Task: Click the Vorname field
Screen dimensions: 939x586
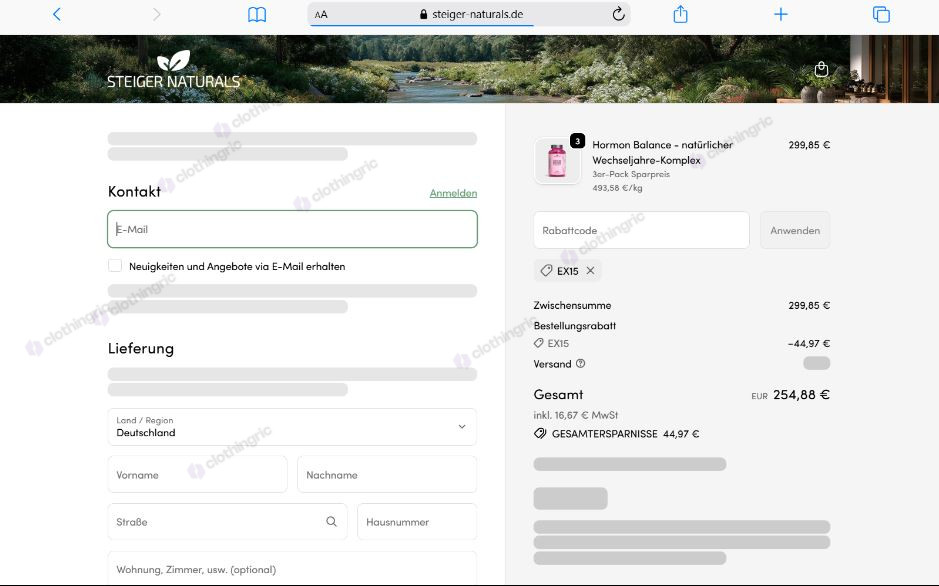Action: 198,475
